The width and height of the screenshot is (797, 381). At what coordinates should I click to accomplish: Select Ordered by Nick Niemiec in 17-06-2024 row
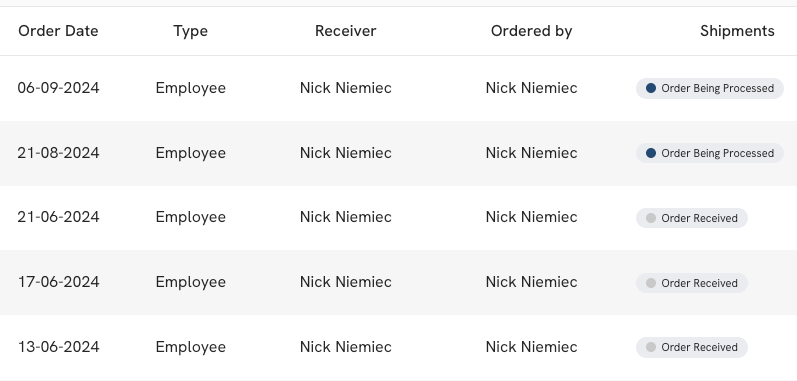531,282
